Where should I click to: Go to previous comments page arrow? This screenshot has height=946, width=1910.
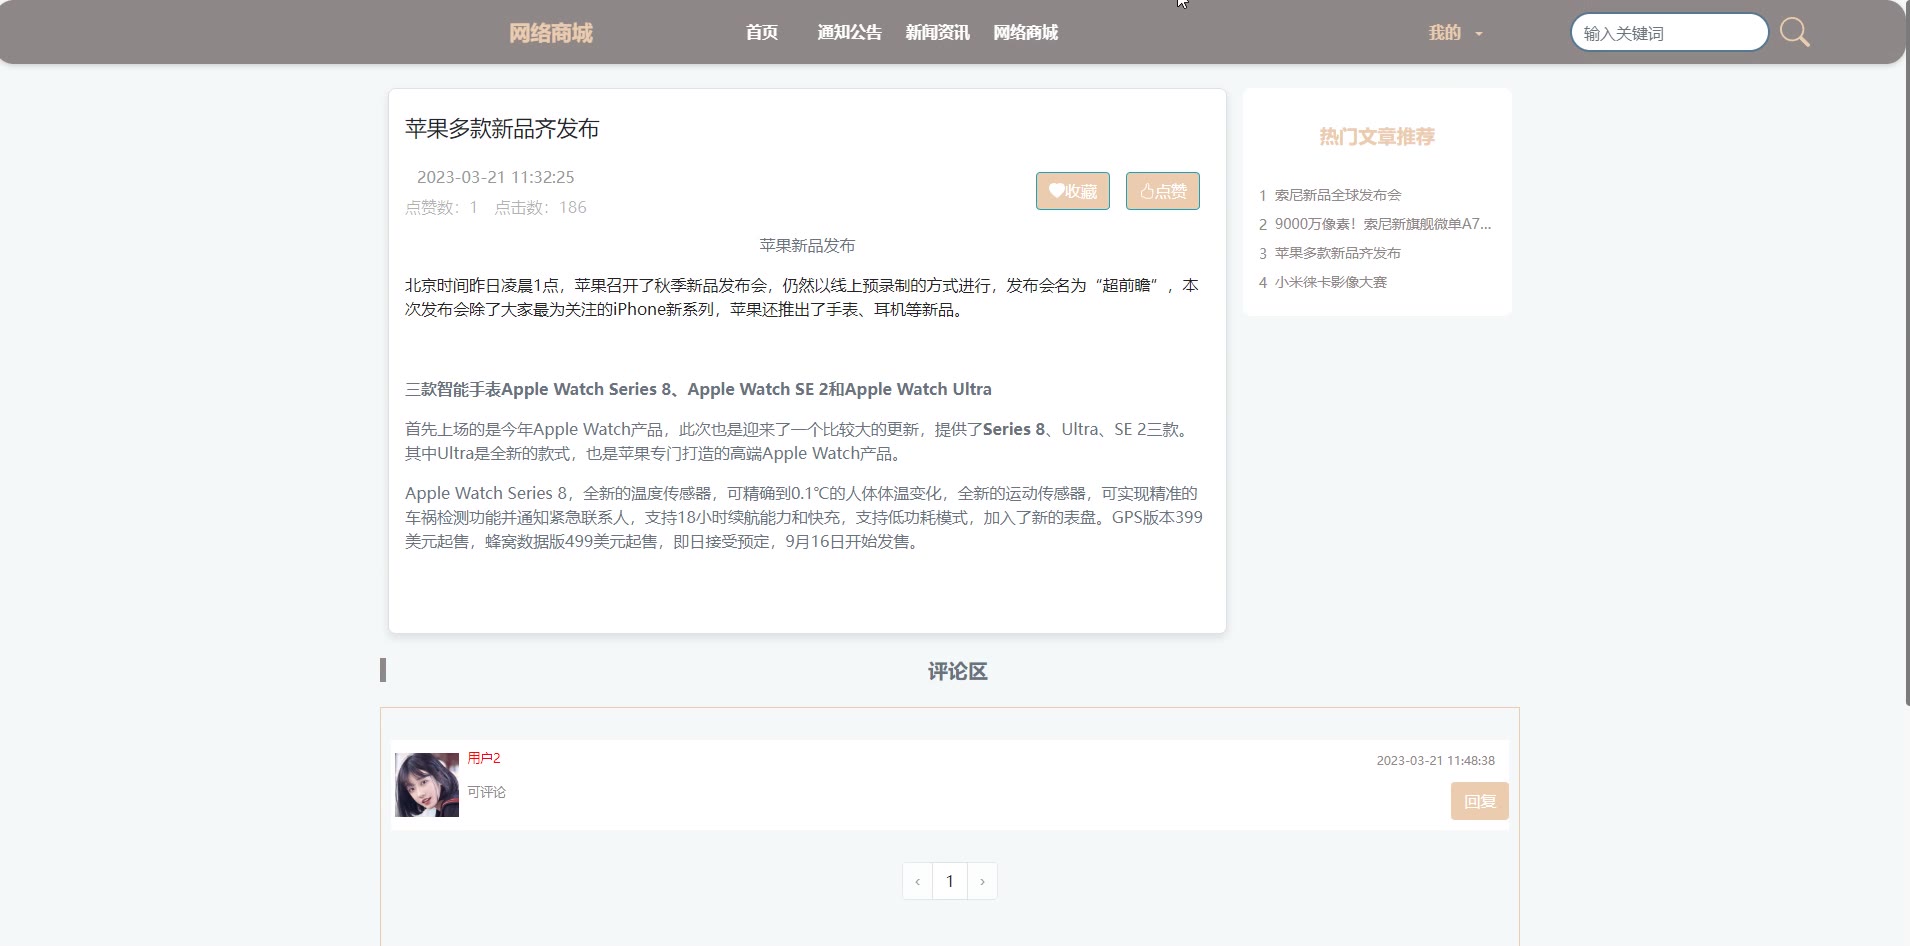pos(917,881)
